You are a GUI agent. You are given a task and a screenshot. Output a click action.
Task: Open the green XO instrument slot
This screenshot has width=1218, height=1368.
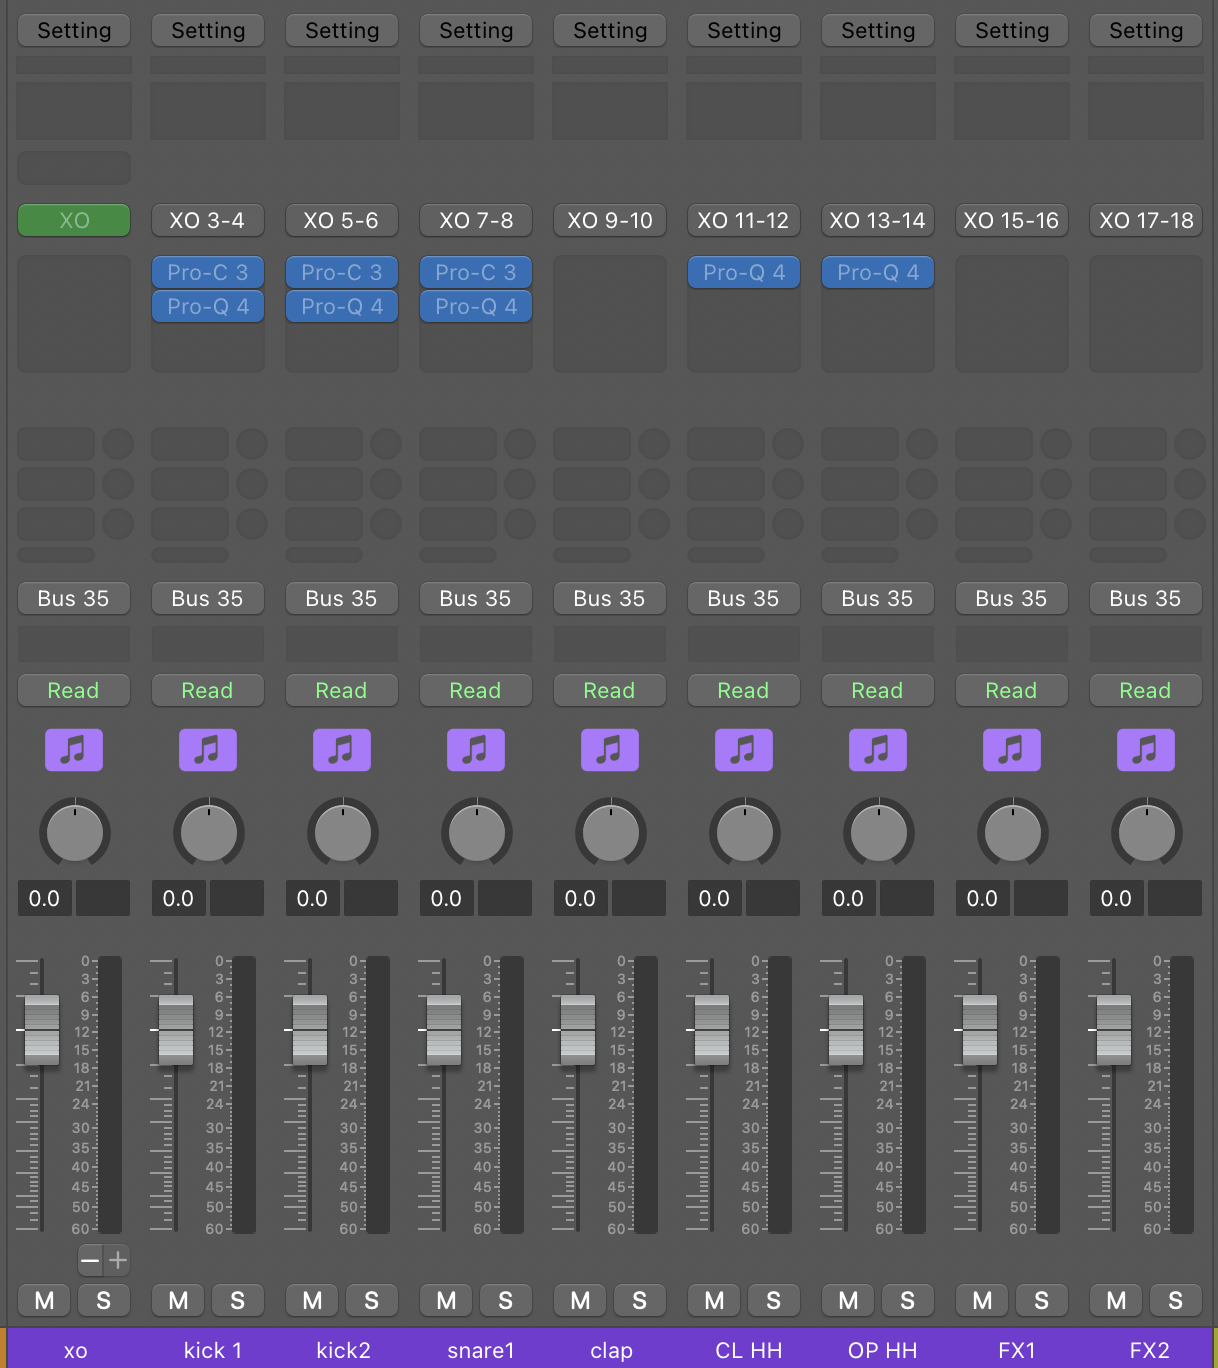(x=74, y=220)
